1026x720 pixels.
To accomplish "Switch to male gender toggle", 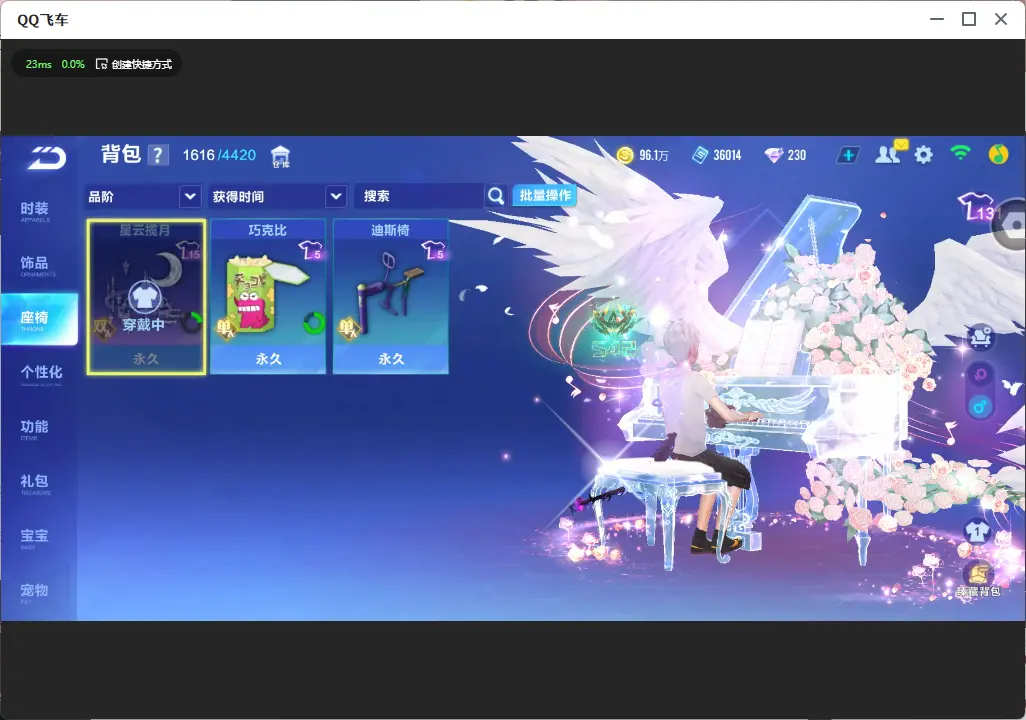I will click(x=980, y=407).
